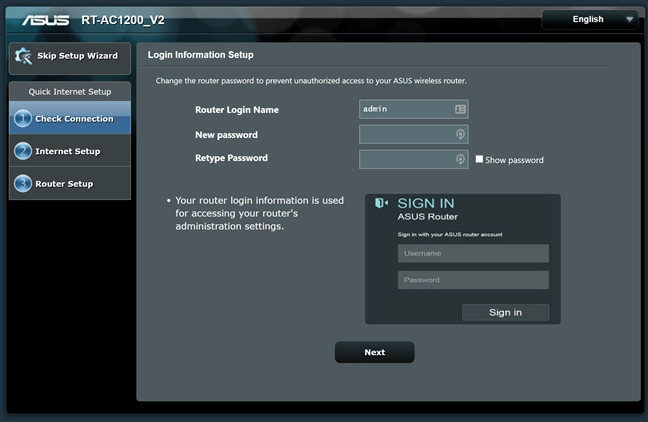
Task: Click the sign-in door icon beside SIGN IN
Action: (381, 203)
